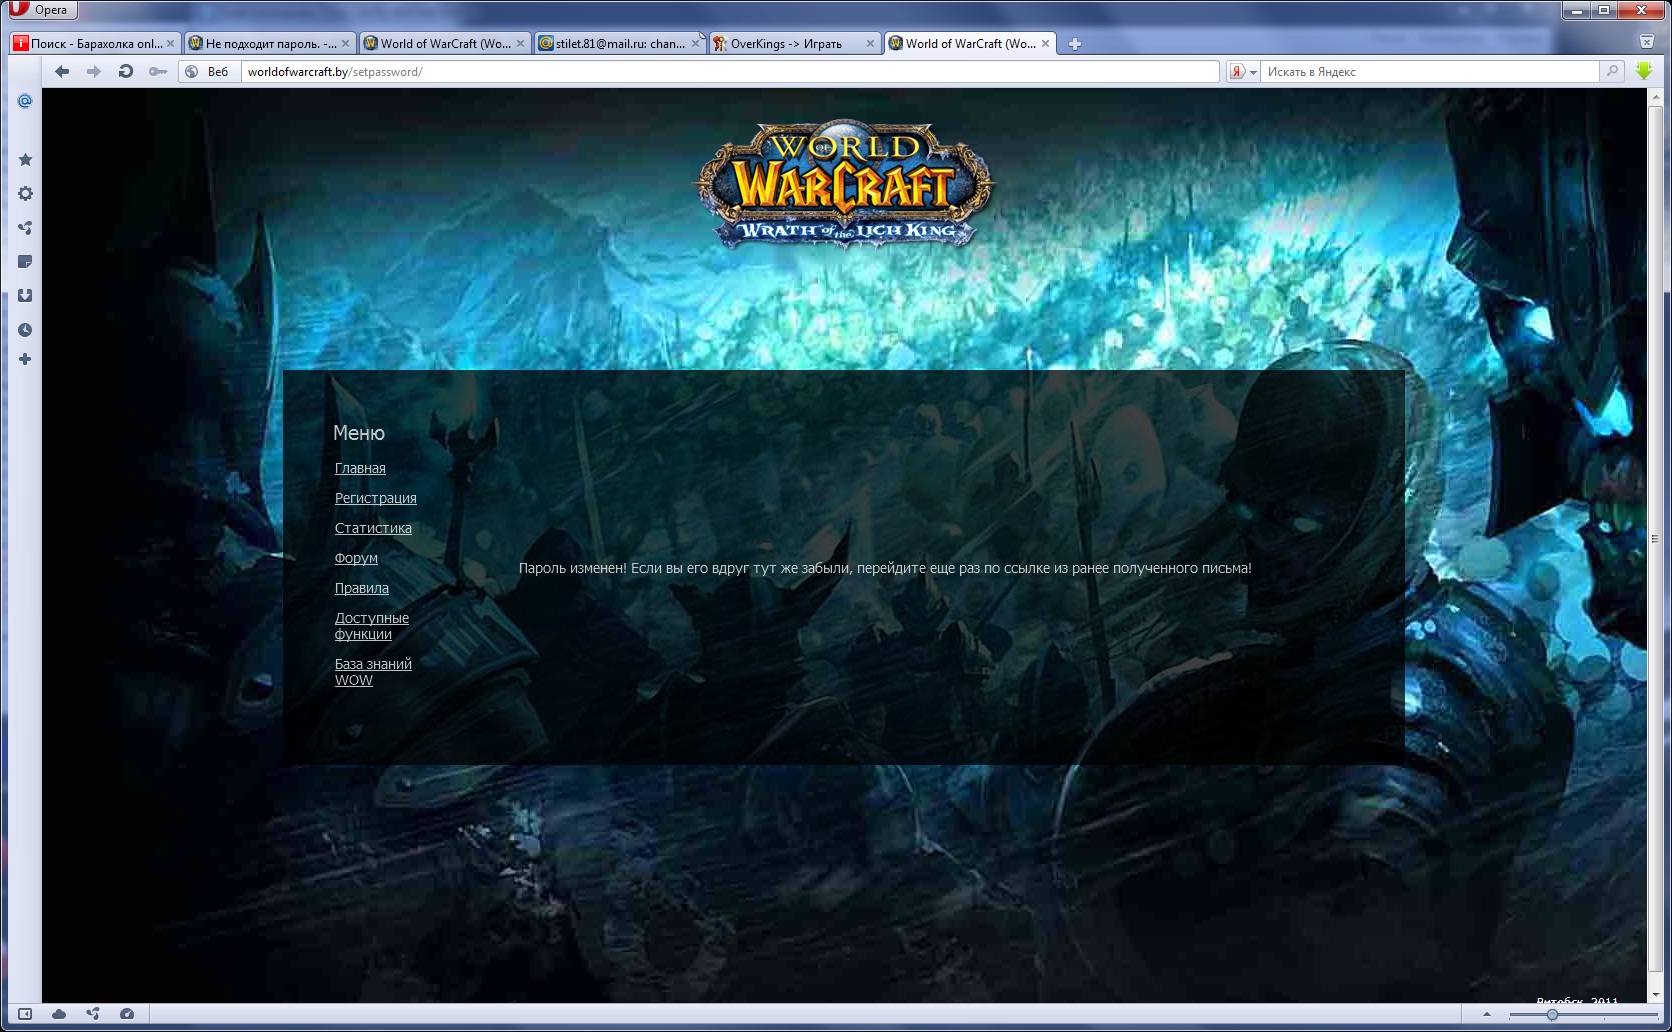
Task: Open the Bookmarks star panel in sidebar
Action: (x=25, y=160)
